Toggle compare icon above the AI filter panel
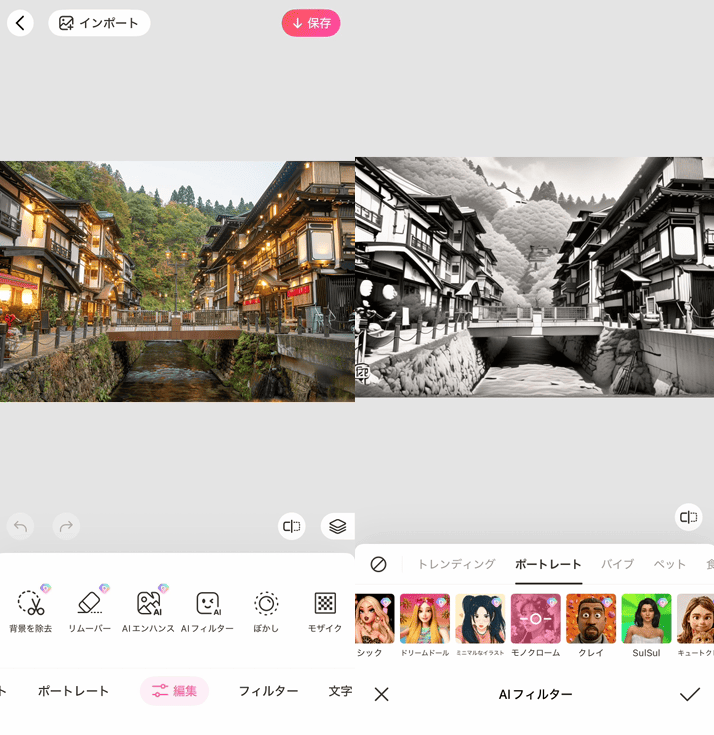714x735 pixels. pyautogui.click(x=688, y=517)
